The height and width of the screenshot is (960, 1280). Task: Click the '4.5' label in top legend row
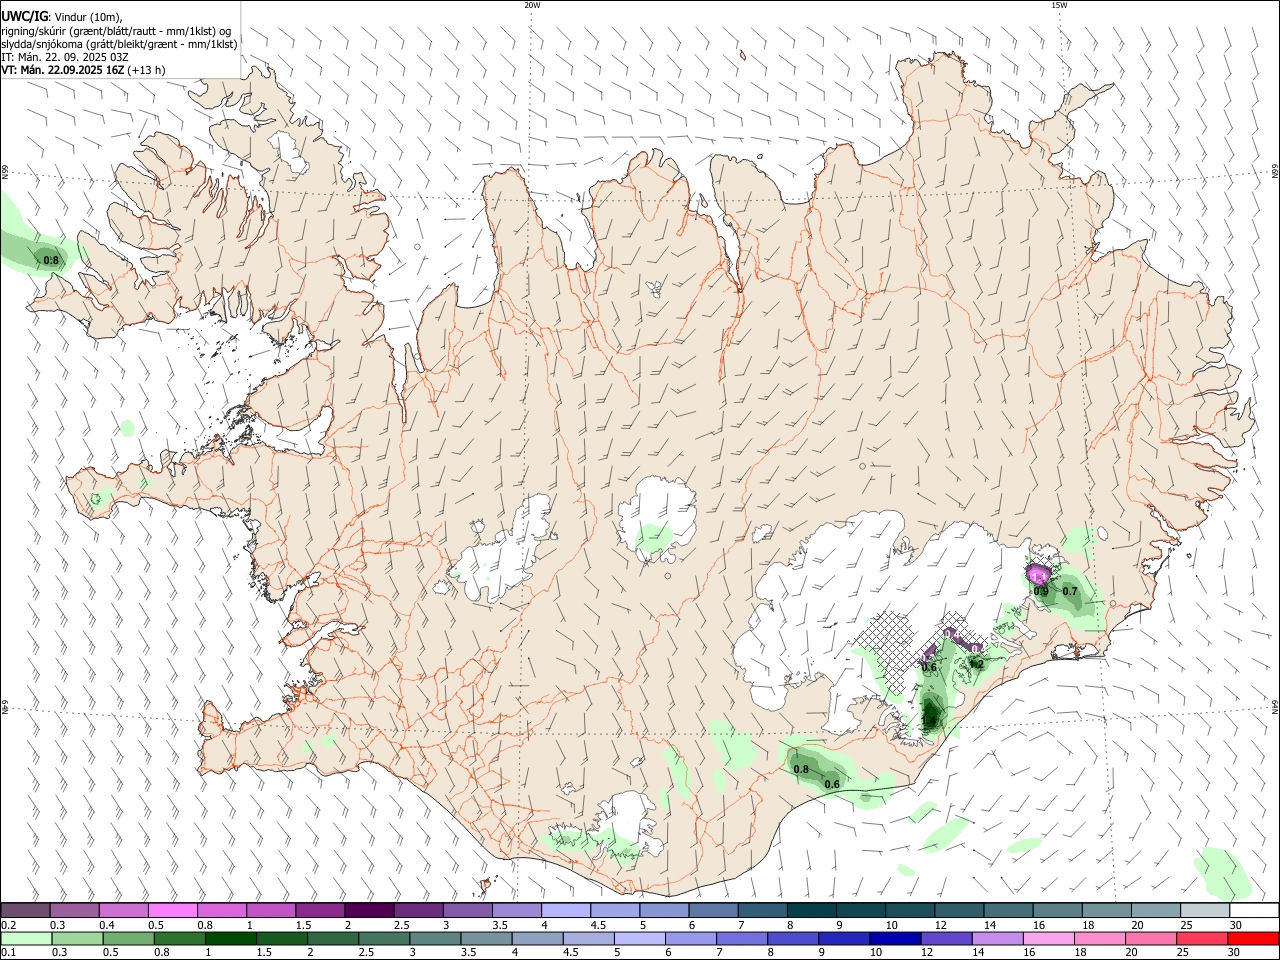[598, 925]
